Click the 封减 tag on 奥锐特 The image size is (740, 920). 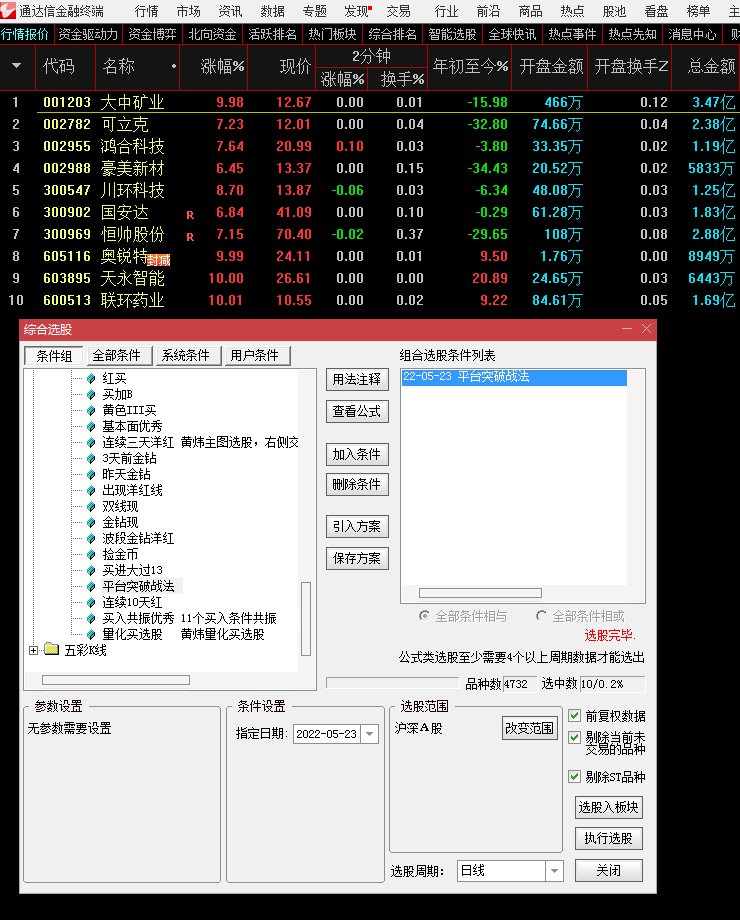click(x=158, y=260)
